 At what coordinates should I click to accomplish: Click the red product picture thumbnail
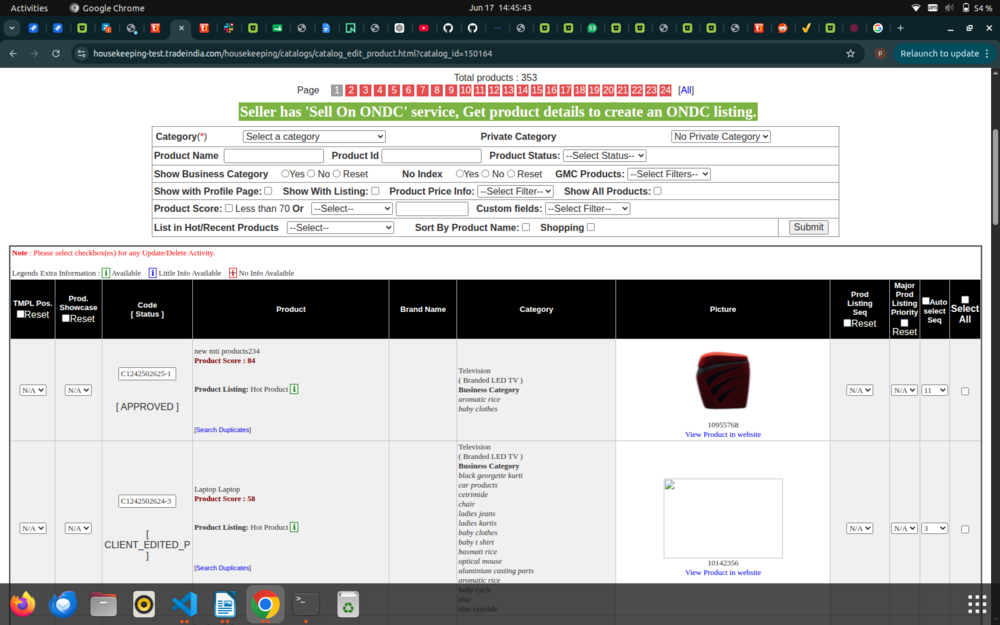pos(723,381)
